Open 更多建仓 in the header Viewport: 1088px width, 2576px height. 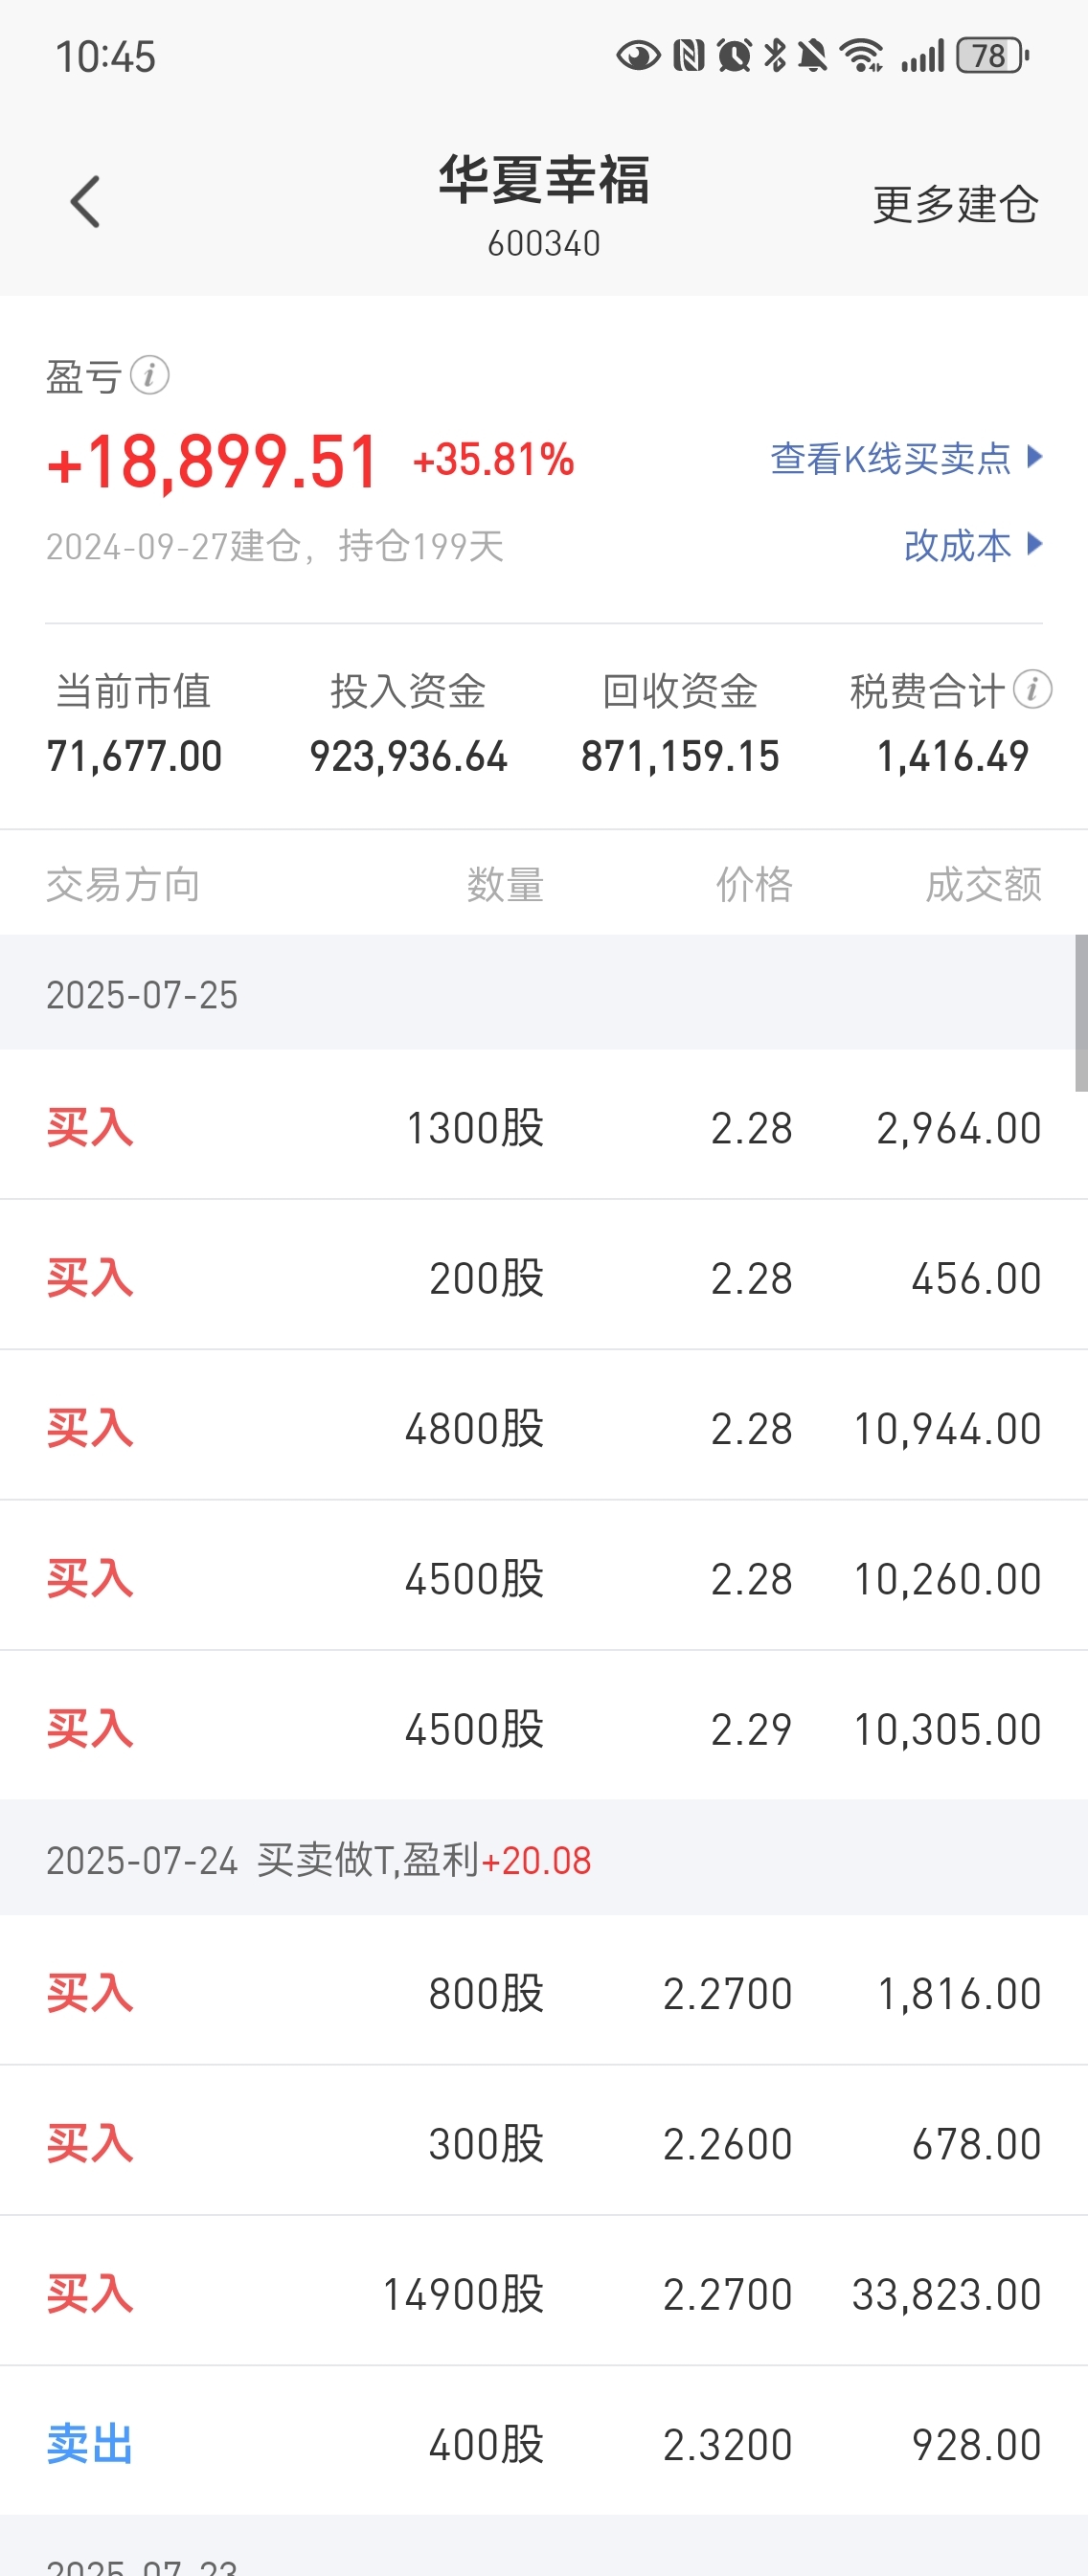[x=955, y=204]
